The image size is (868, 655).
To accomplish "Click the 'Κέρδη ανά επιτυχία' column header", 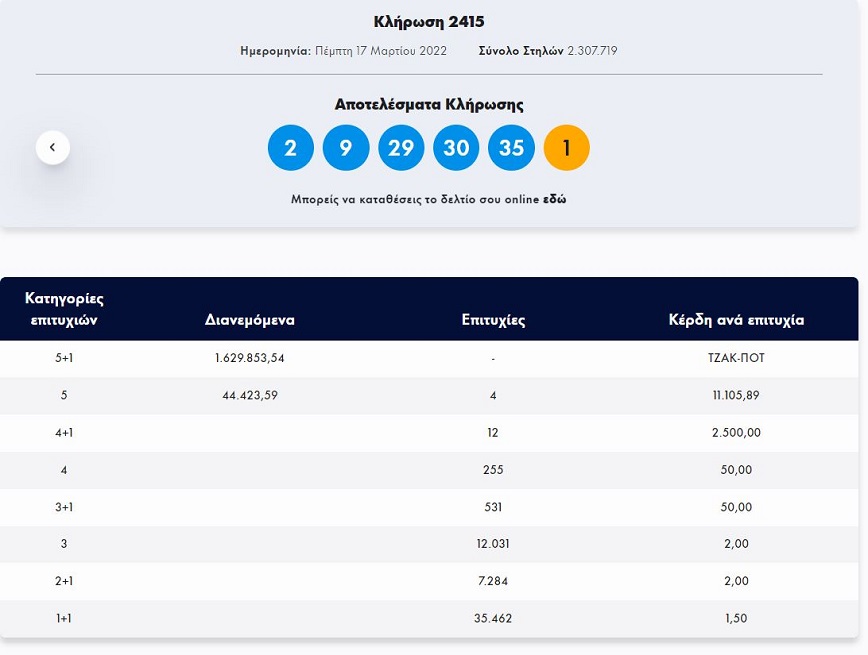I will 736,320.
